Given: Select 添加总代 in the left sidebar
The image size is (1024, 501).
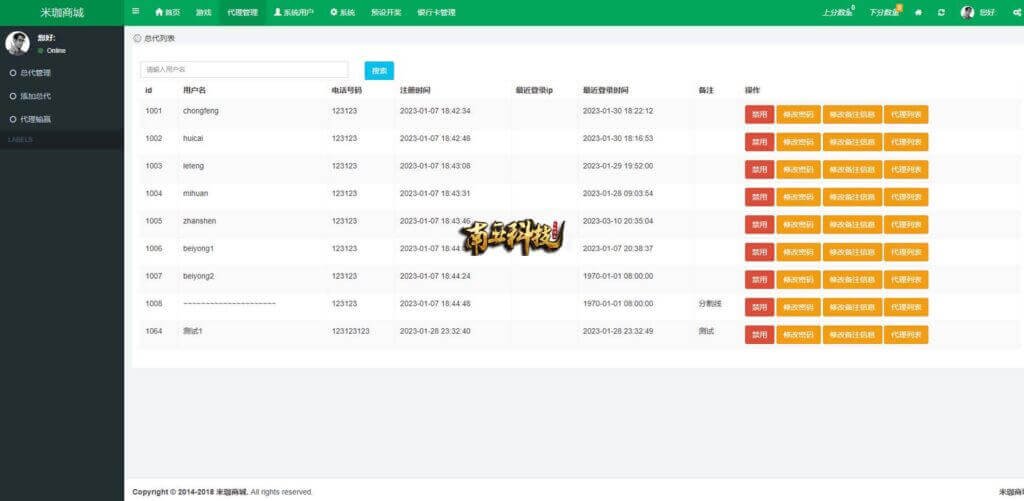Looking at the screenshot, I should coord(35,96).
